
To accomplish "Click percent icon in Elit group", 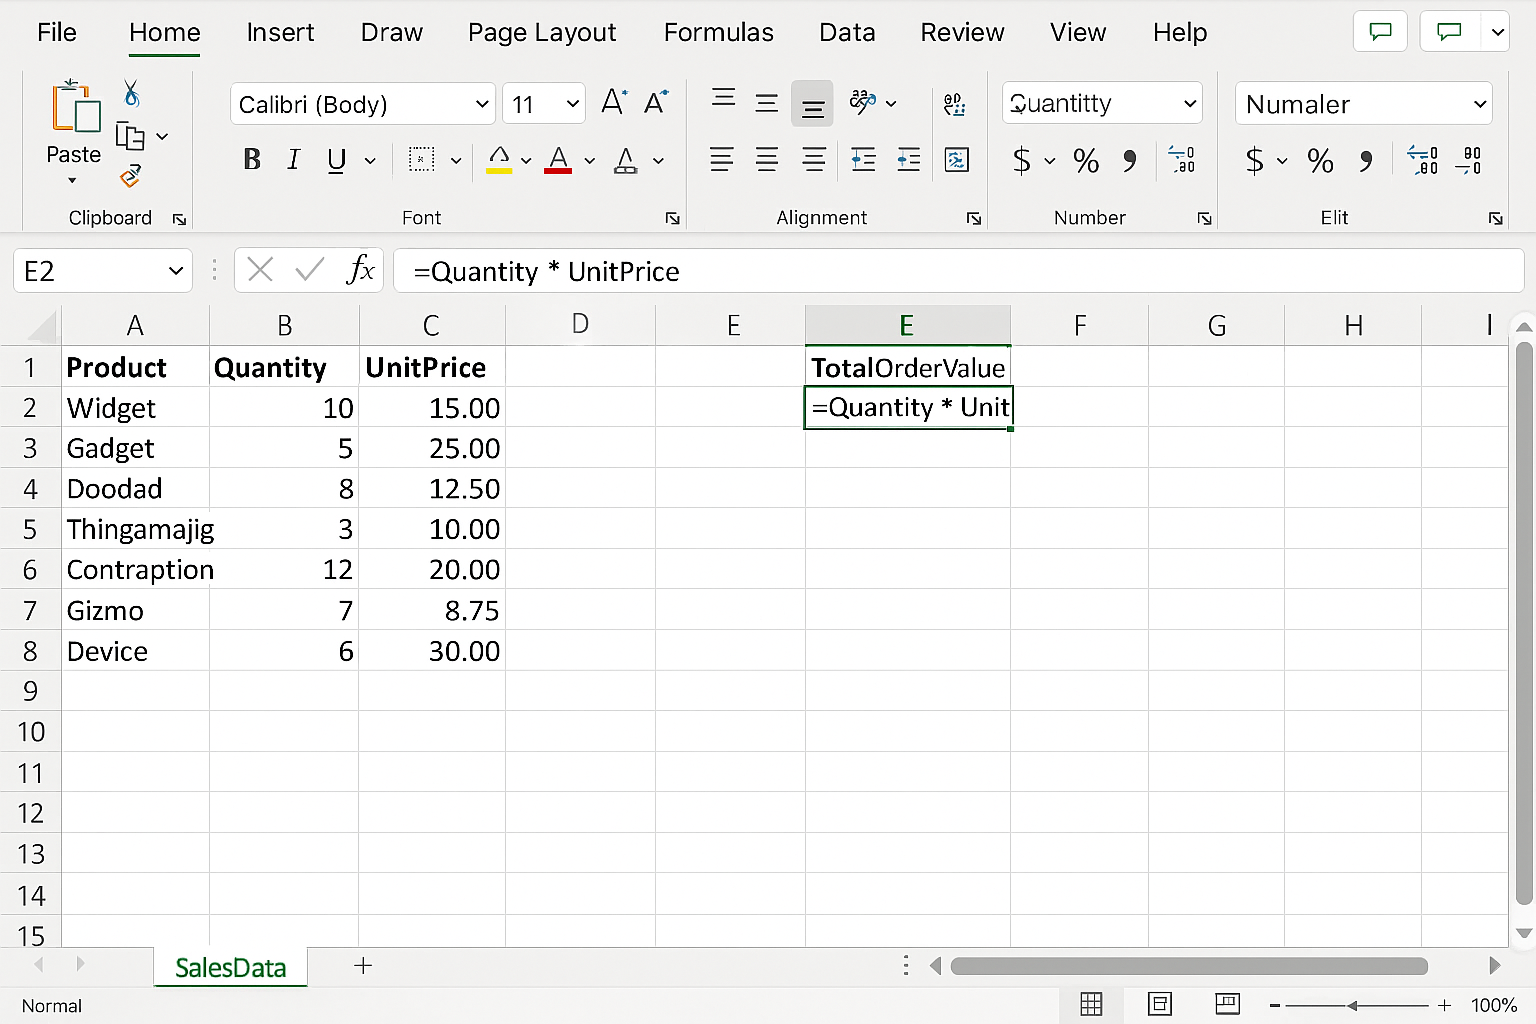I will tap(1320, 160).
